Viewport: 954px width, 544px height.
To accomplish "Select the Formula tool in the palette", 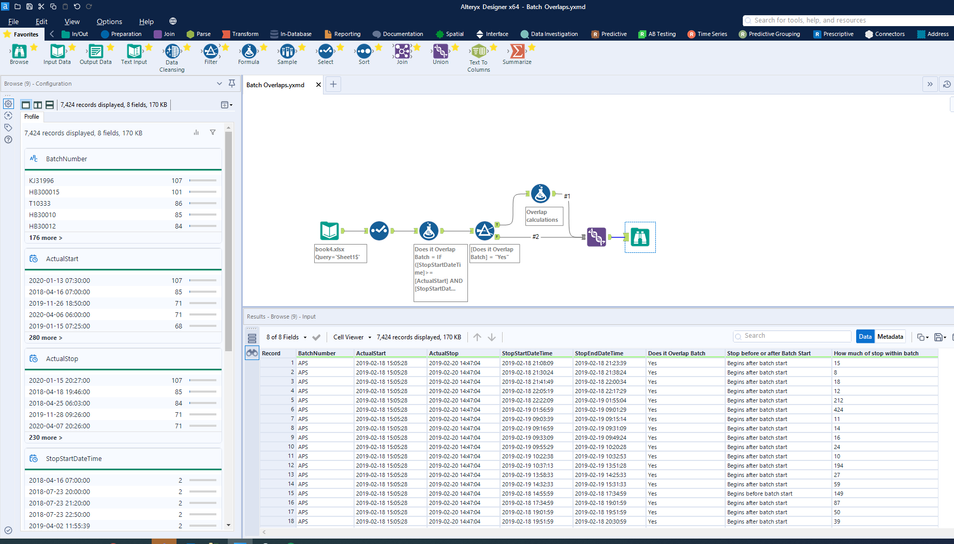I will (x=248, y=53).
